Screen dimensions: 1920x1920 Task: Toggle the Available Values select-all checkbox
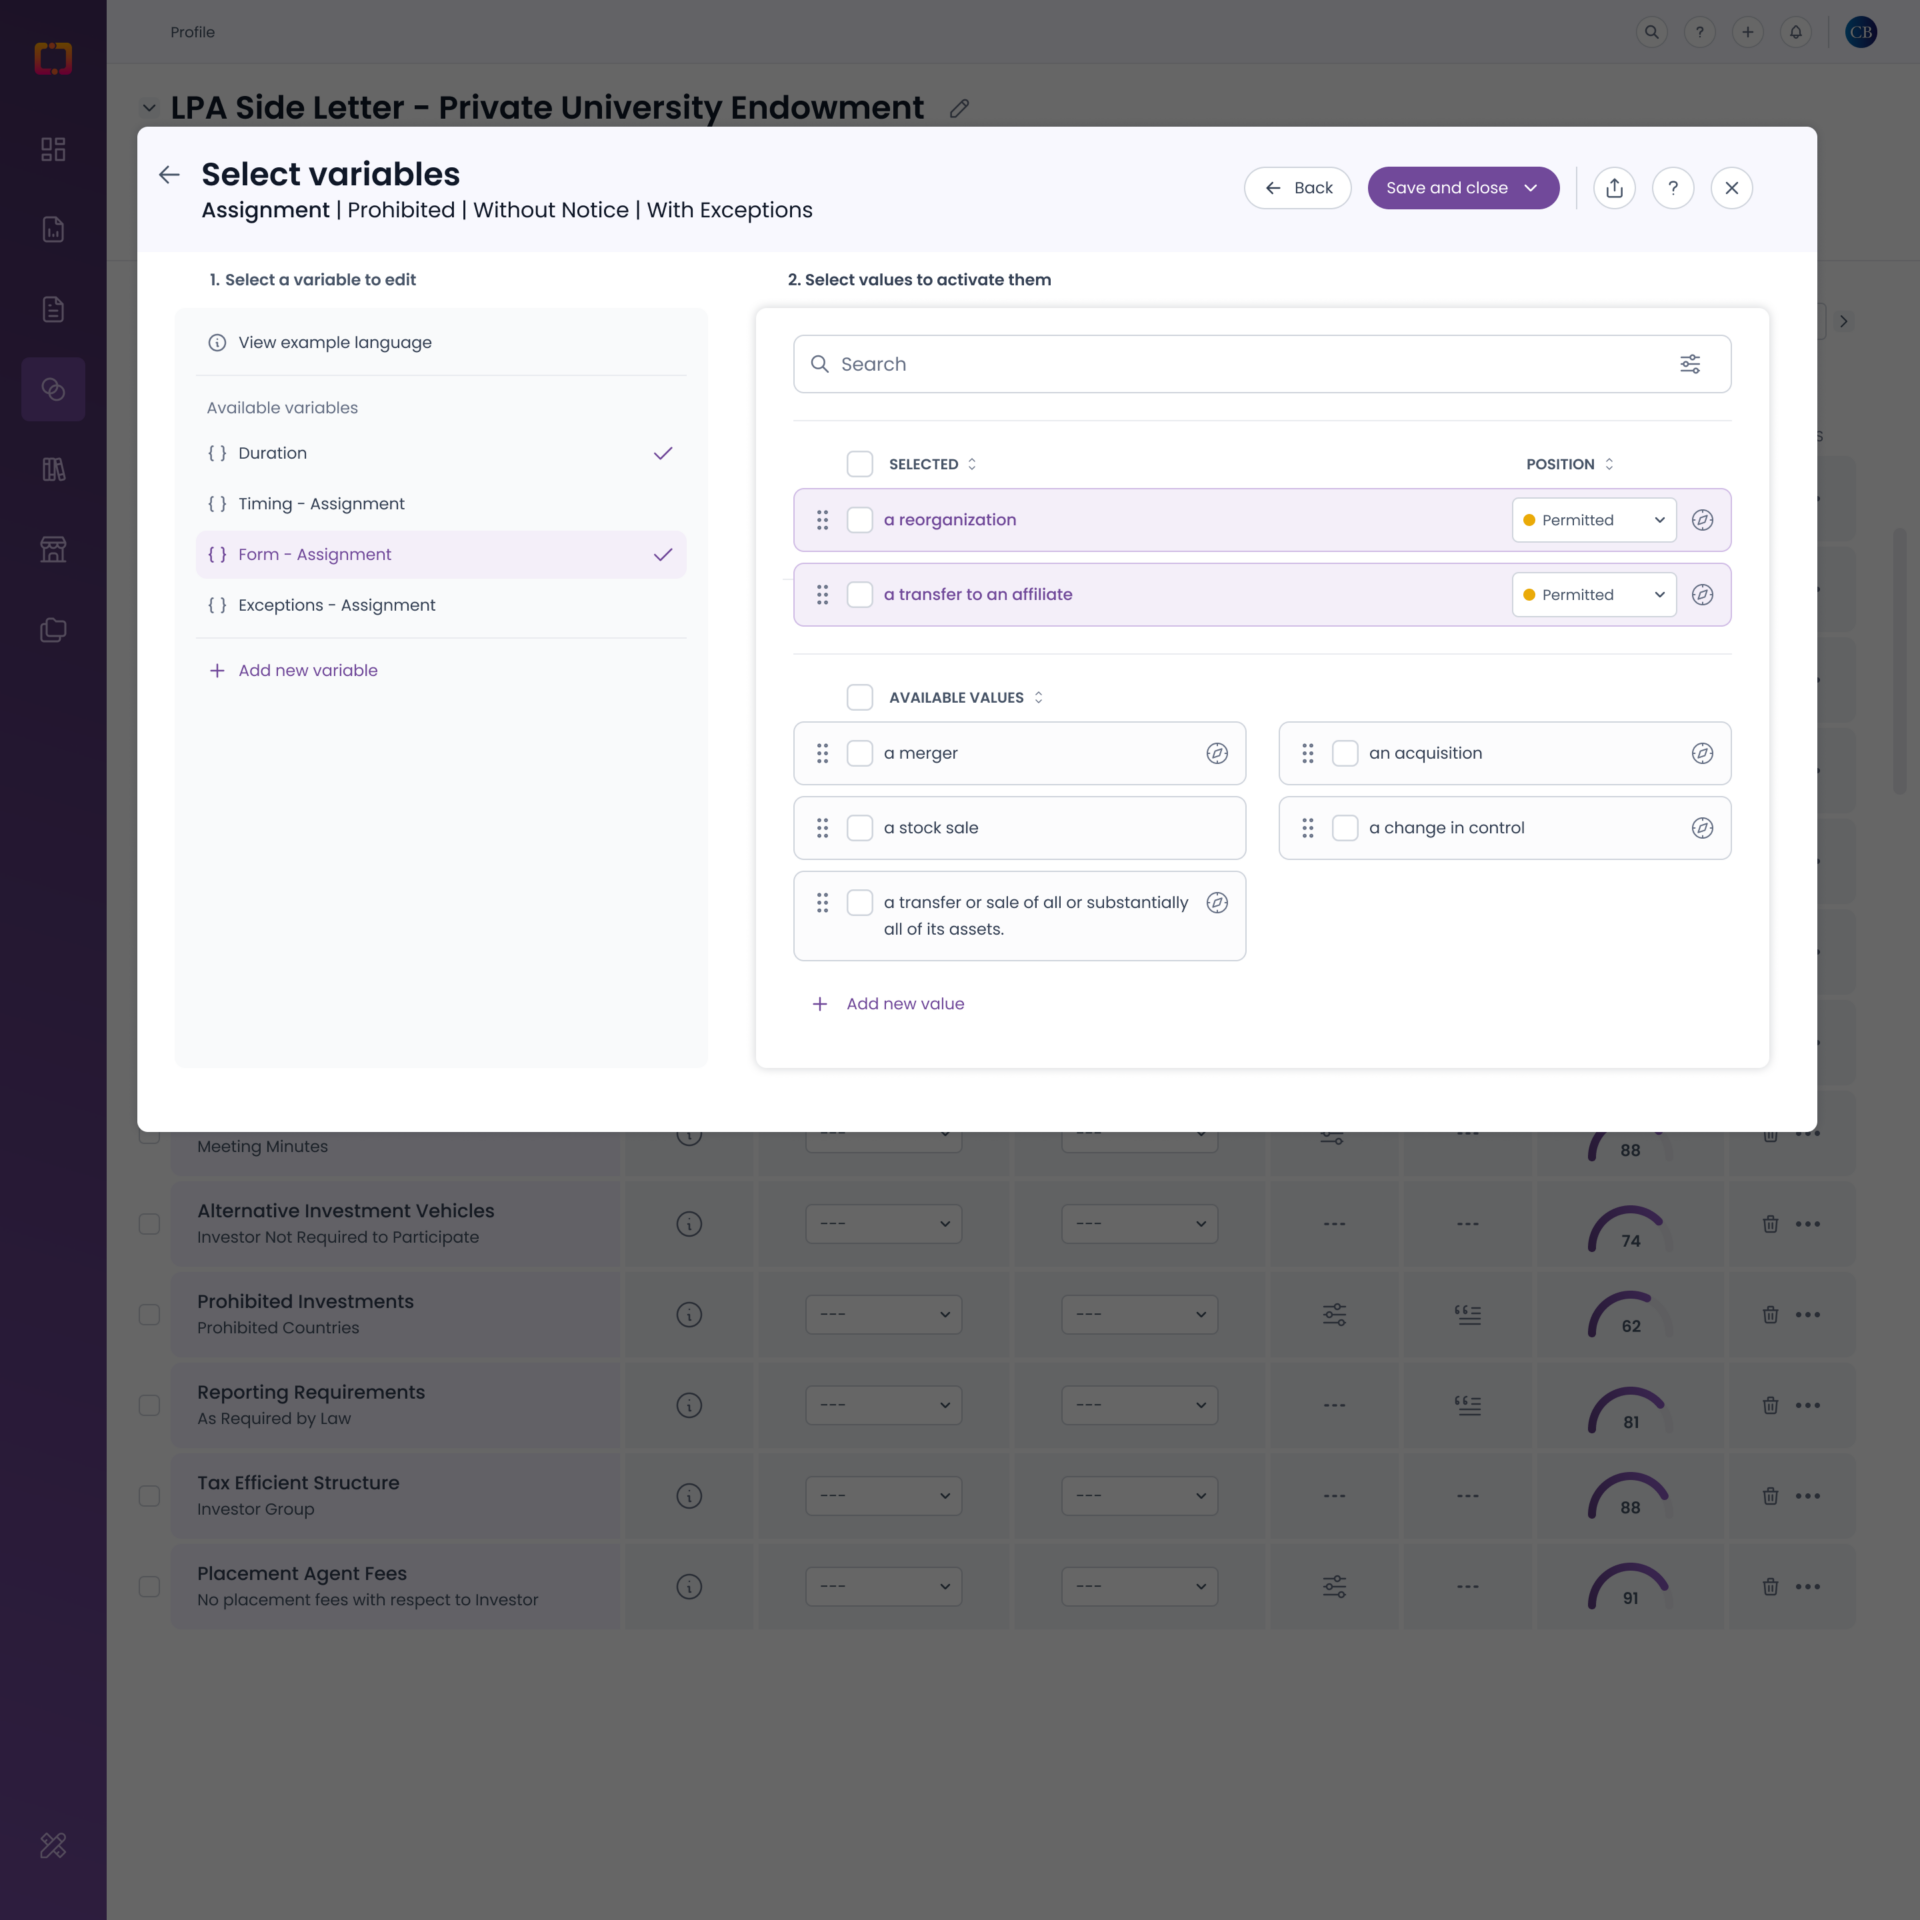click(860, 697)
